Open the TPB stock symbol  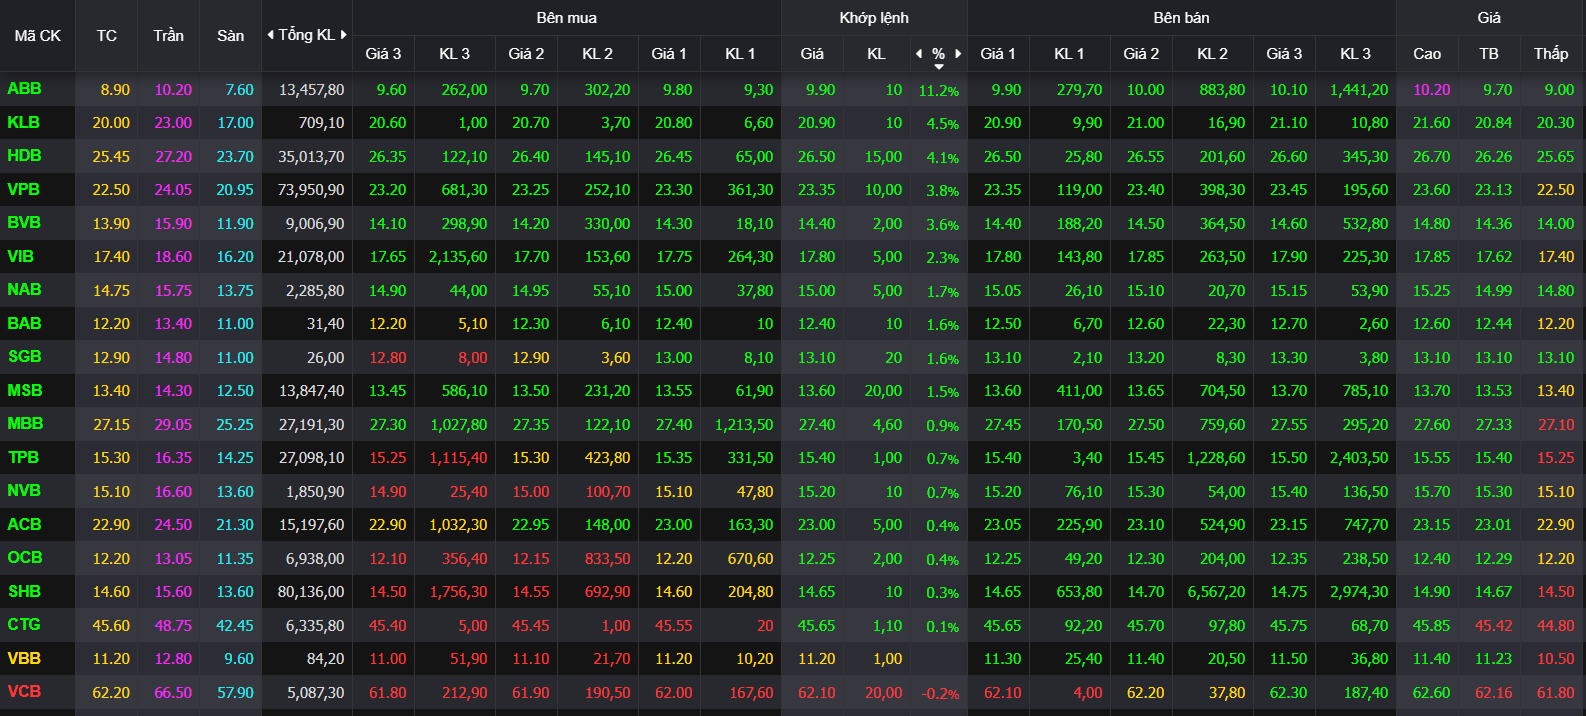(23, 457)
